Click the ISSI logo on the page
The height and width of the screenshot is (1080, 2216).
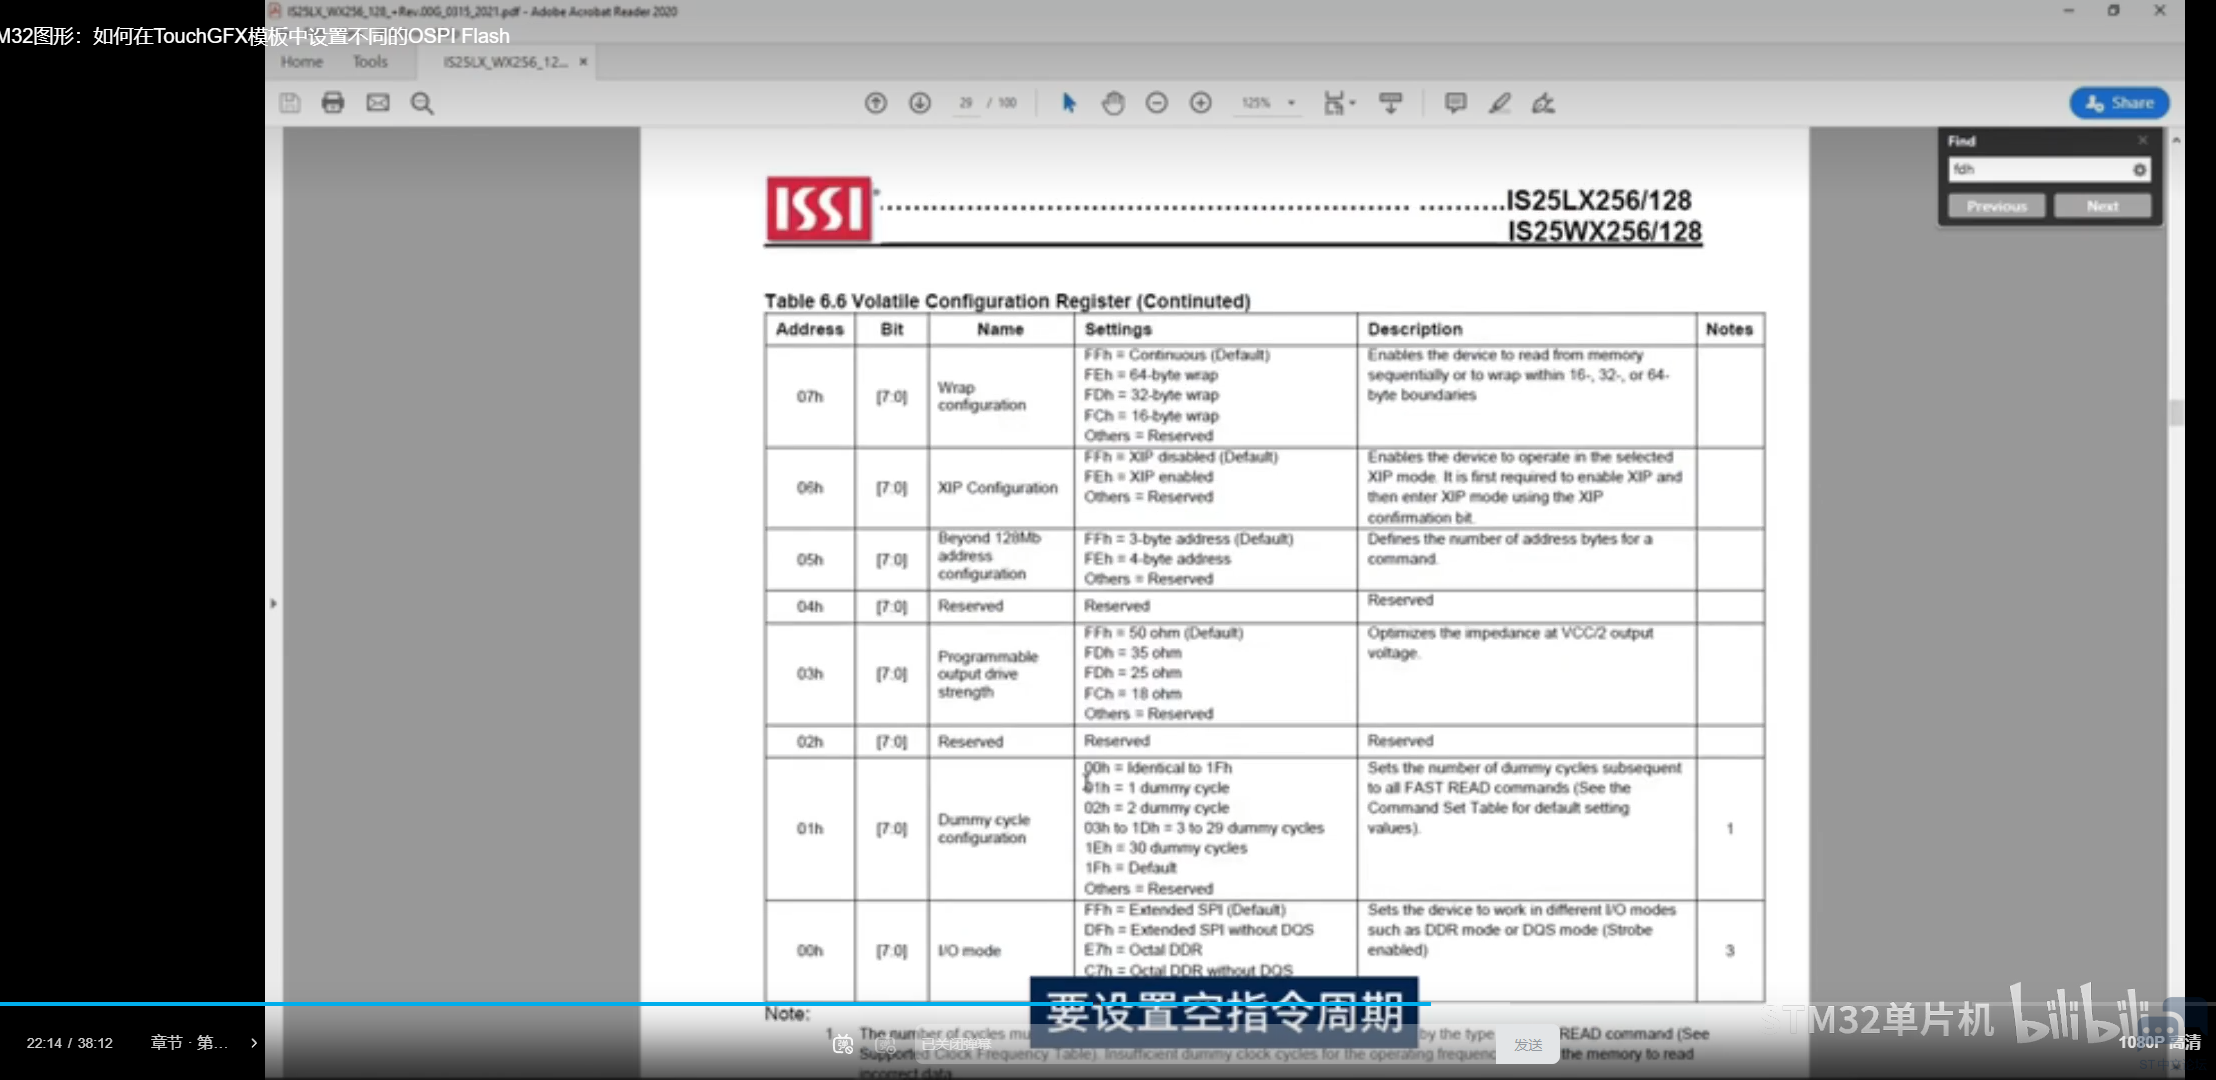tap(819, 209)
